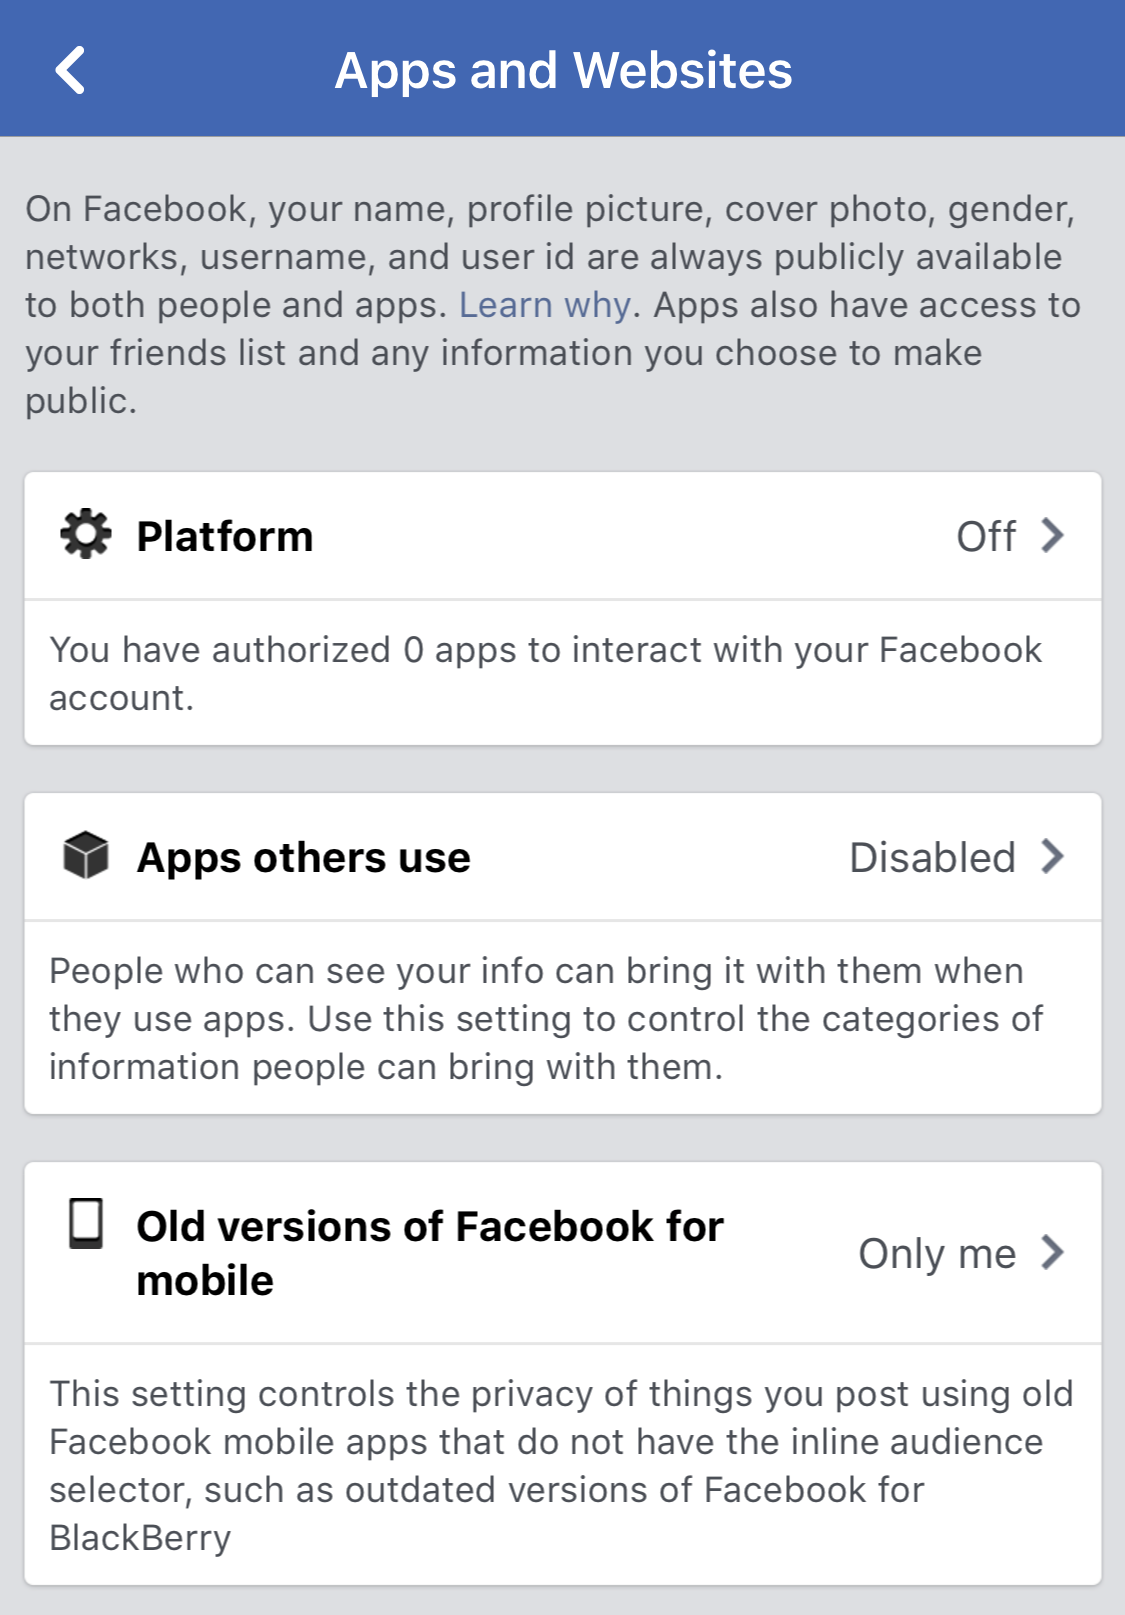Expand Old versions of Facebook chevron
This screenshot has width=1125, height=1615.
pos(1052,1252)
